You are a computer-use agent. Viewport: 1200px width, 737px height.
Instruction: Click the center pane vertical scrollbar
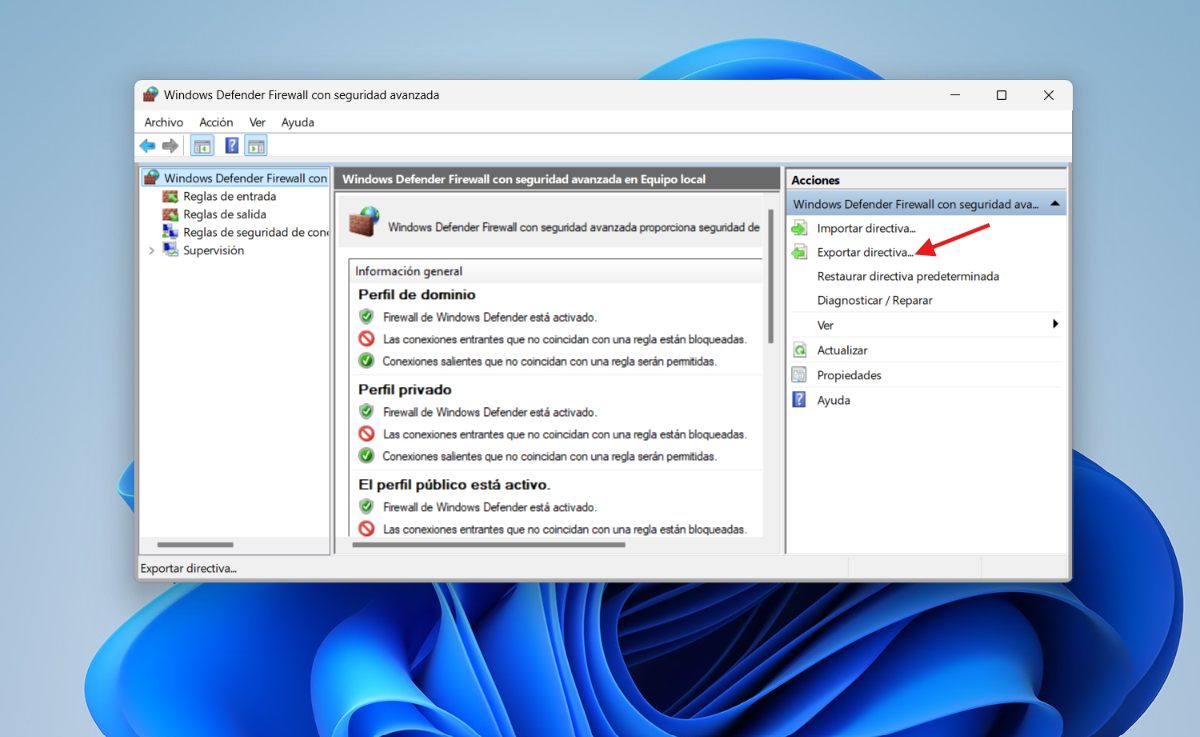[x=771, y=275]
